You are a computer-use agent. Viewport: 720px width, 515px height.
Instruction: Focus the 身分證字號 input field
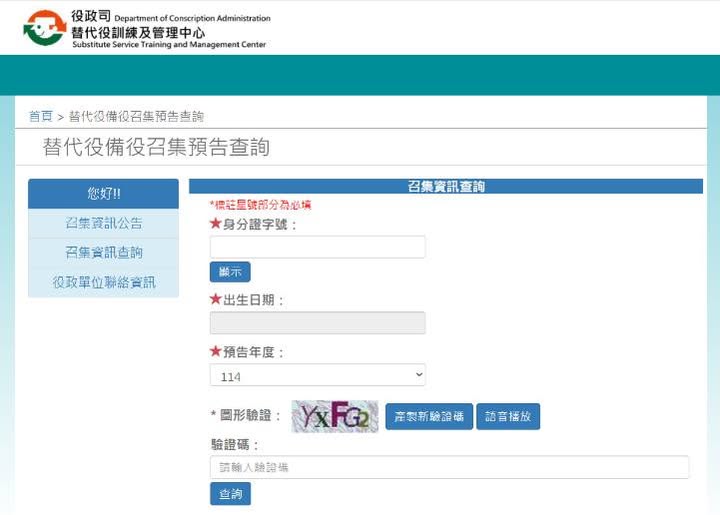click(x=317, y=247)
